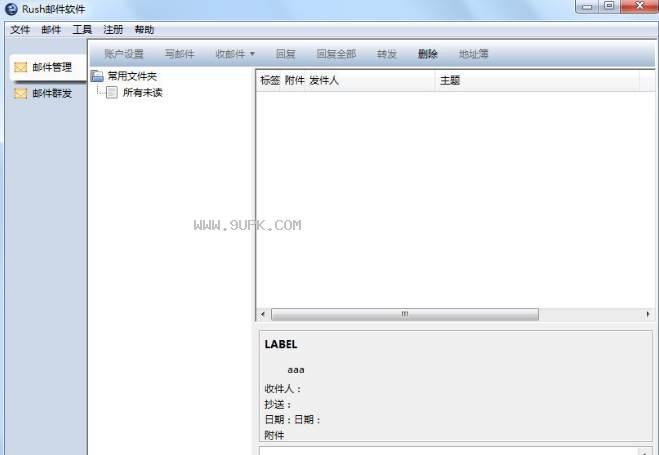Open the 帮助 menu
The height and width of the screenshot is (455, 659).
pos(144,30)
